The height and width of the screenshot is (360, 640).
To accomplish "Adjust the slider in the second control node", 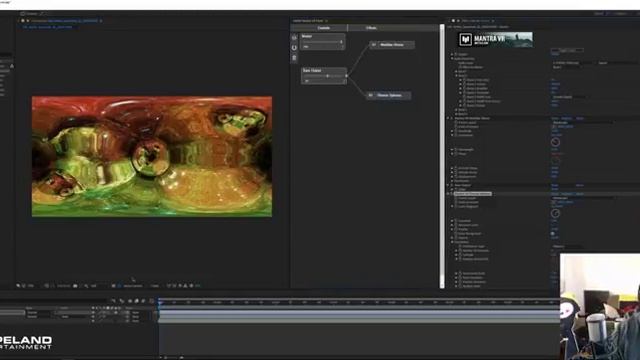I will [x=324, y=76].
